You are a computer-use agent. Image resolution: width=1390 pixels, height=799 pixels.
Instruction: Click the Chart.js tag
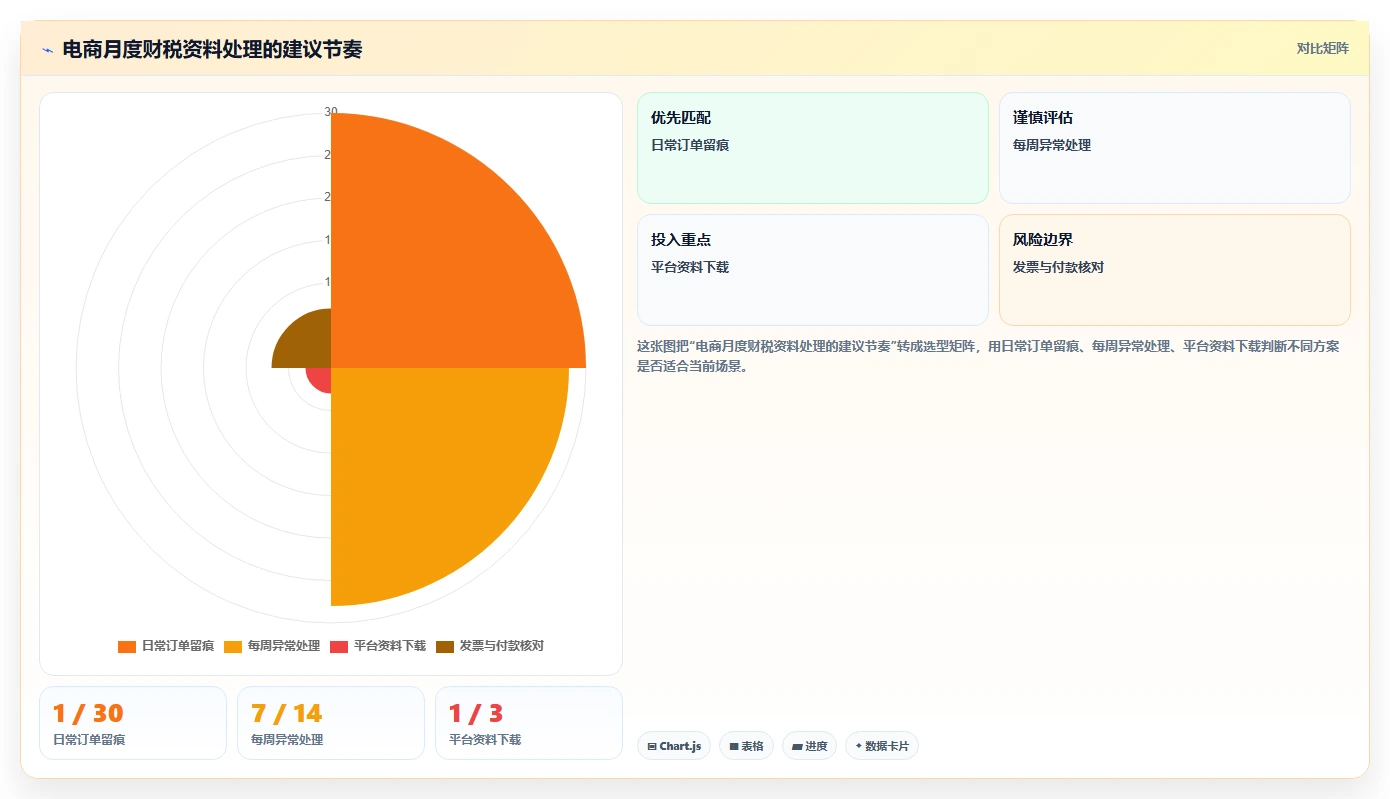[674, 746]
